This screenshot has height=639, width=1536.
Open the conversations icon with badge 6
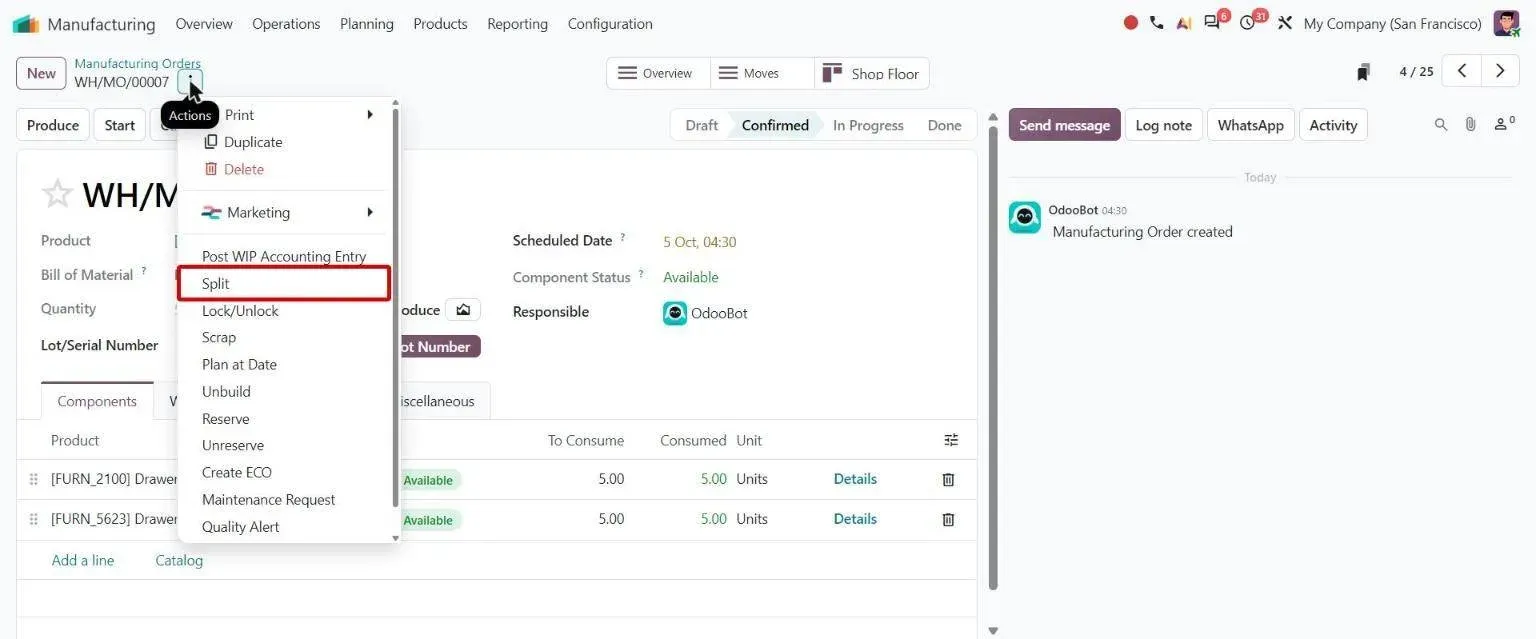click(x=1213, y=22)
